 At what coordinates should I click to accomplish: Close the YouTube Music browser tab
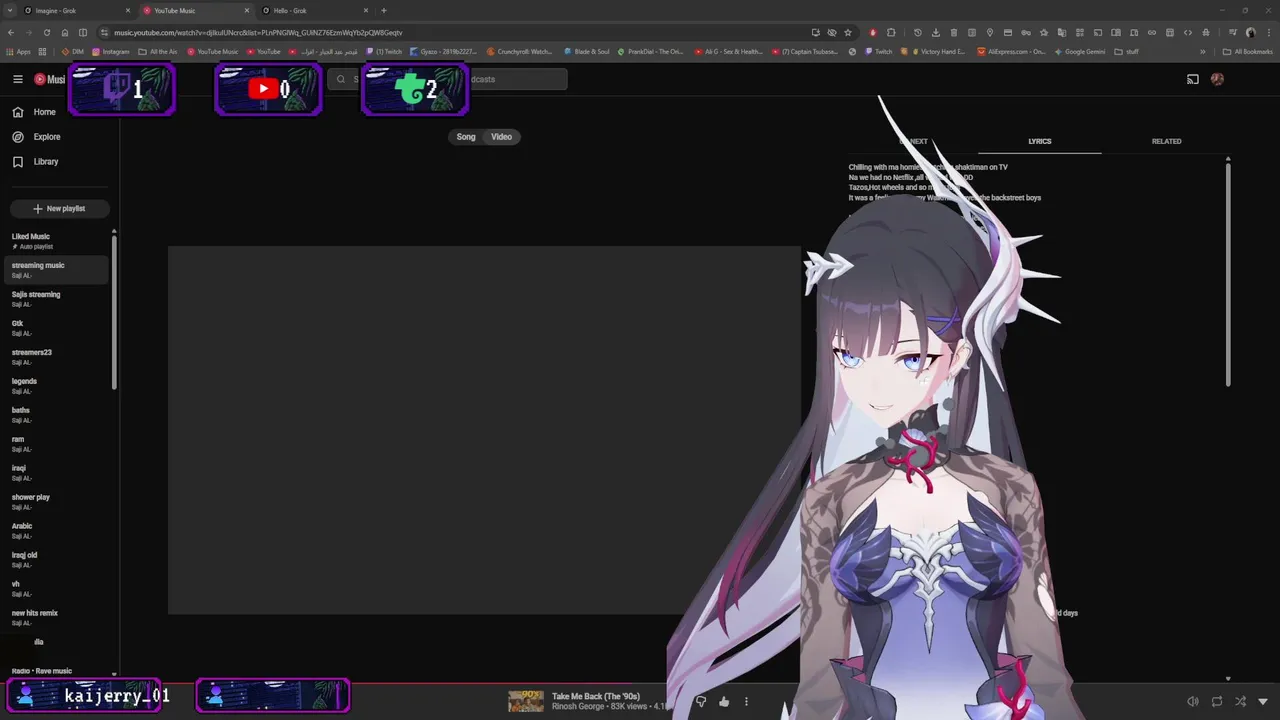coord(247,10)
